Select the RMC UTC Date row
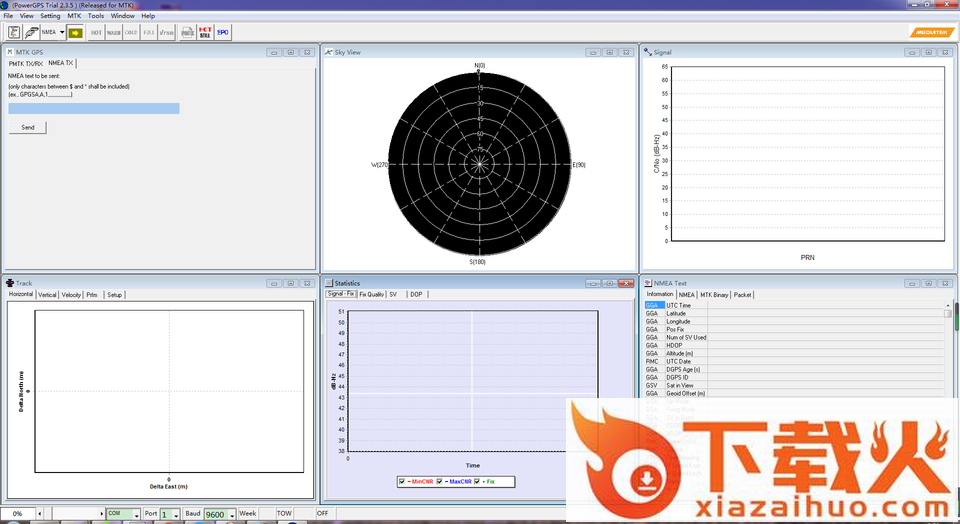The height and width of the screenshot is (524, 960). [x=794, y=361]
